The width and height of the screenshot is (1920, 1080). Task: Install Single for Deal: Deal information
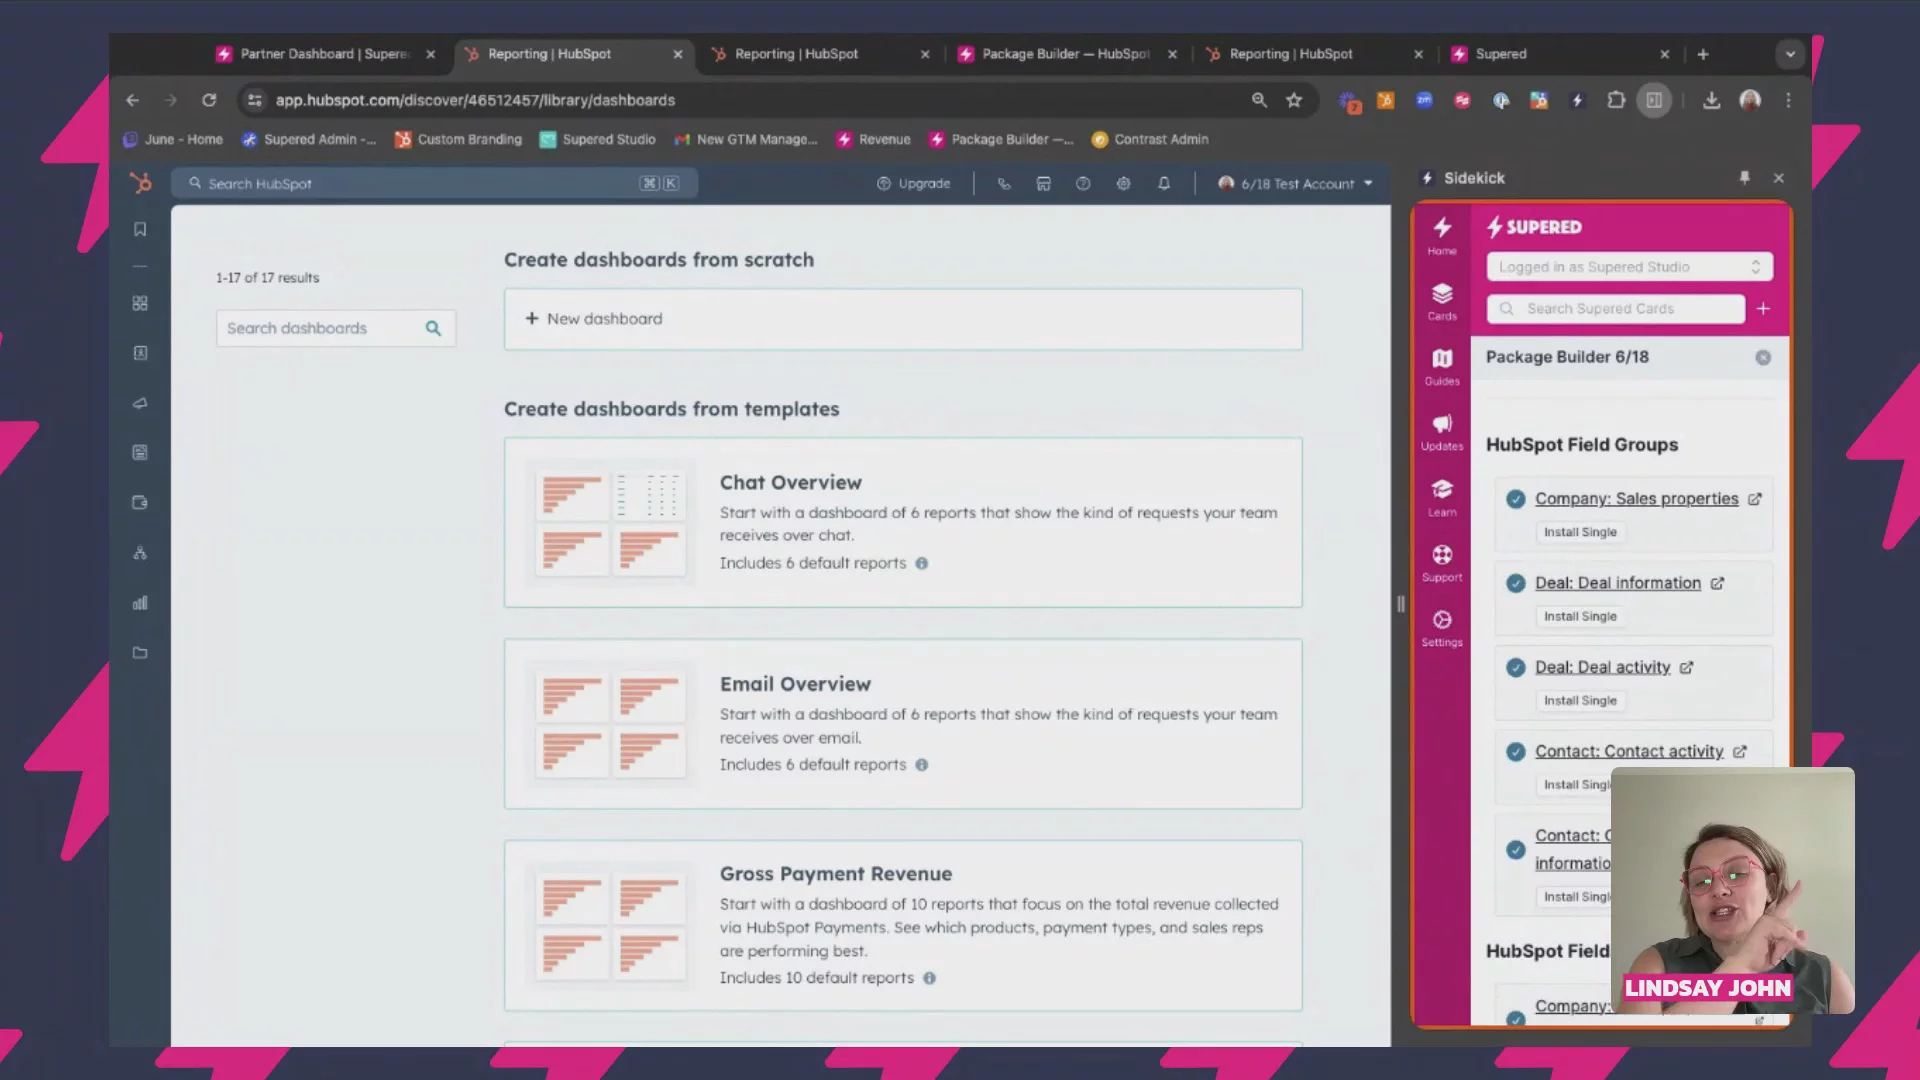click(x=1580, y=616)
